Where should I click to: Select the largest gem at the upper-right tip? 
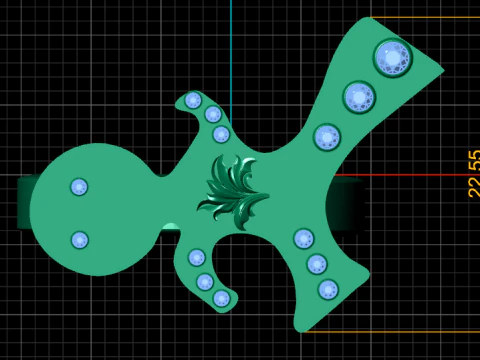point(393,59)
